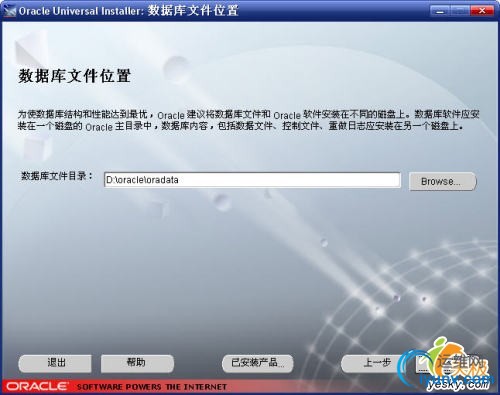
Task: Click the description paragraph about Oracle 主目录
Action: tap(248, 120)
